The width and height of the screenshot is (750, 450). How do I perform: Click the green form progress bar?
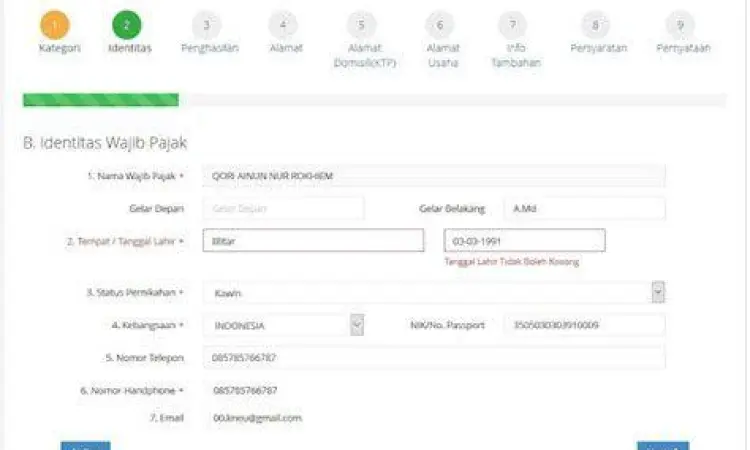[101, 99]
